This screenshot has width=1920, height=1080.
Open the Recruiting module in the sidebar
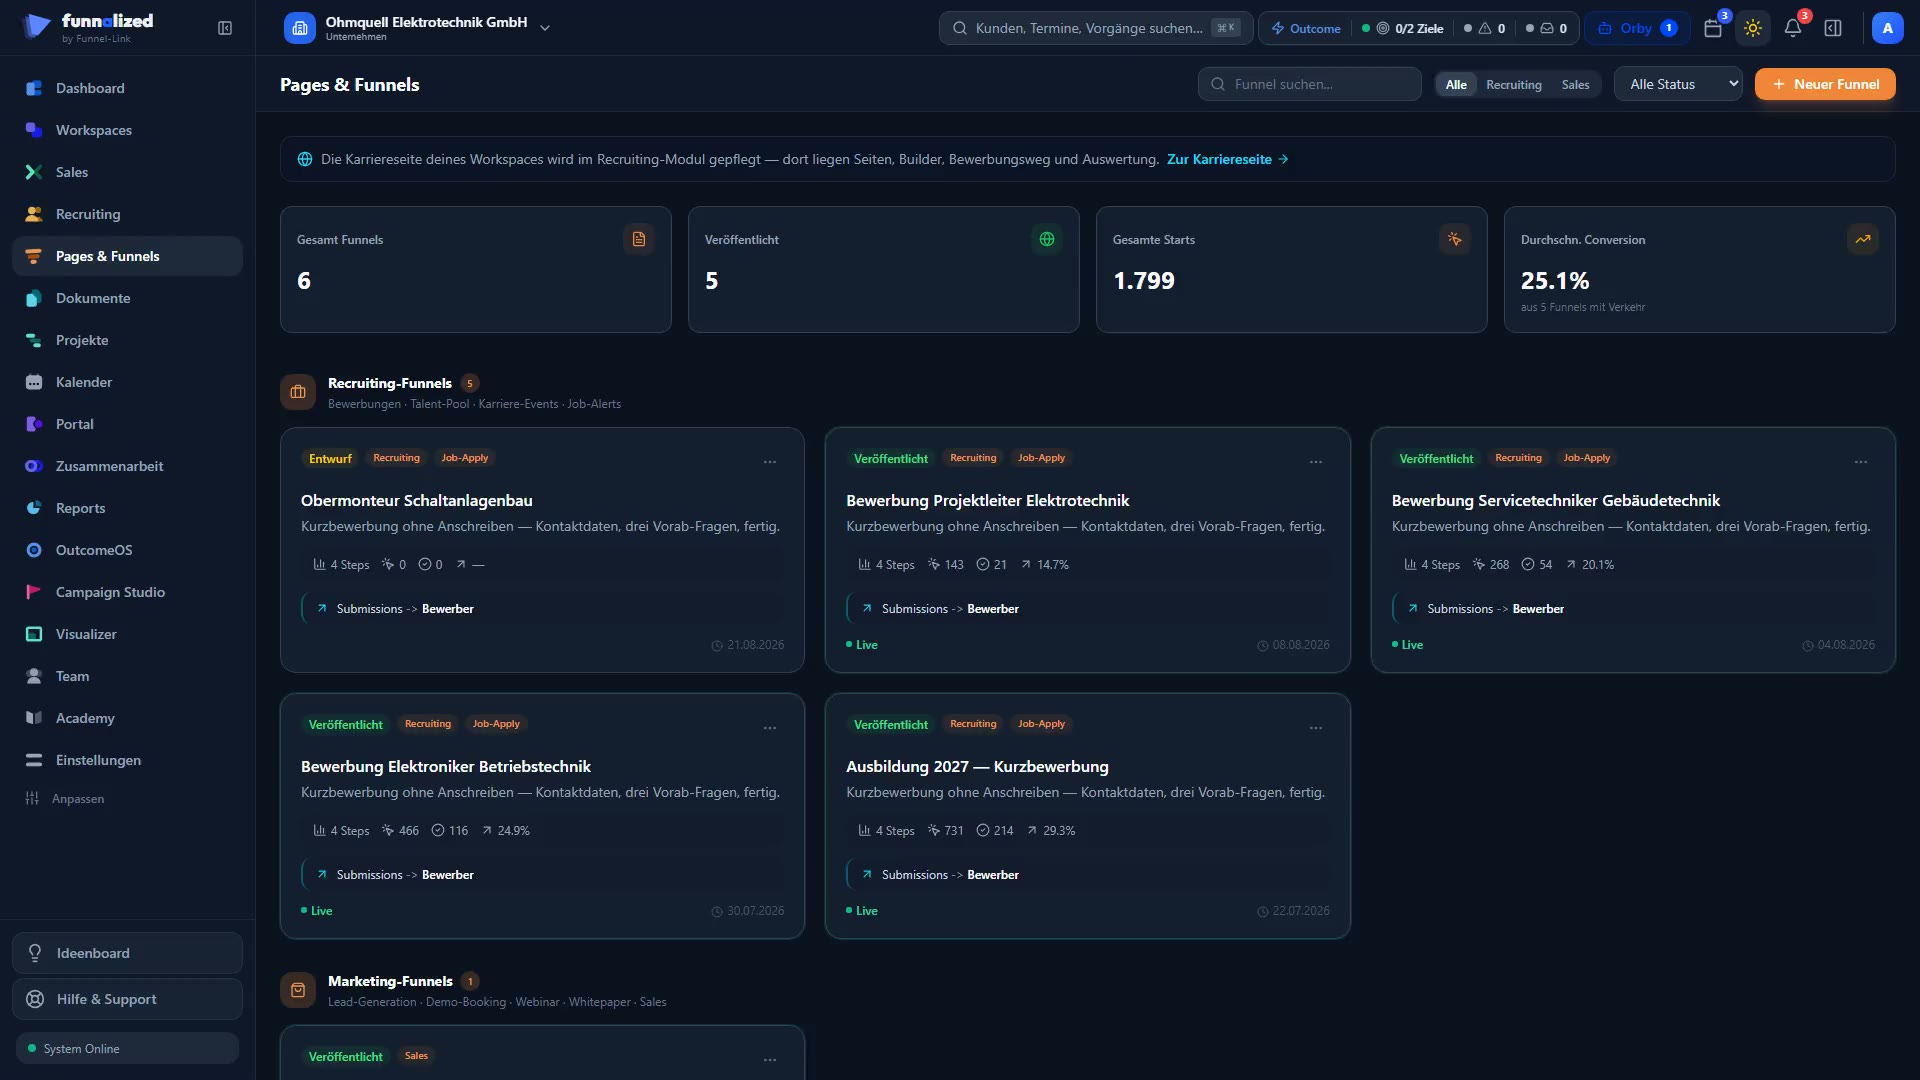point(127,214)
